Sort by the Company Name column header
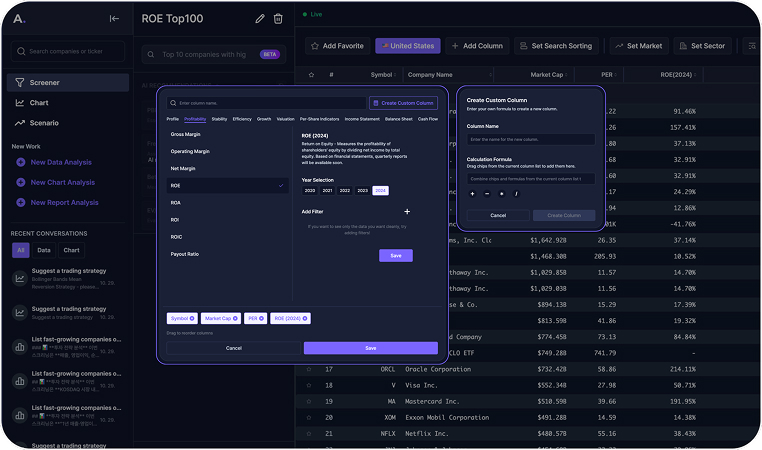 pos(450,75)
